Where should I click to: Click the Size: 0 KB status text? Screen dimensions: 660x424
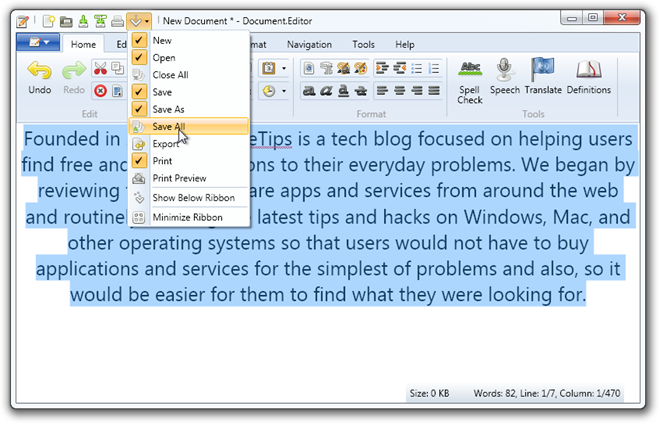[429, 393]
